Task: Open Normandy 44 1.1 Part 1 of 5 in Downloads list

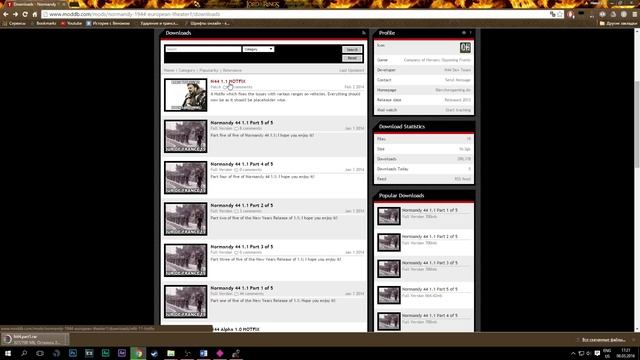Action: (x=242, y=288)
